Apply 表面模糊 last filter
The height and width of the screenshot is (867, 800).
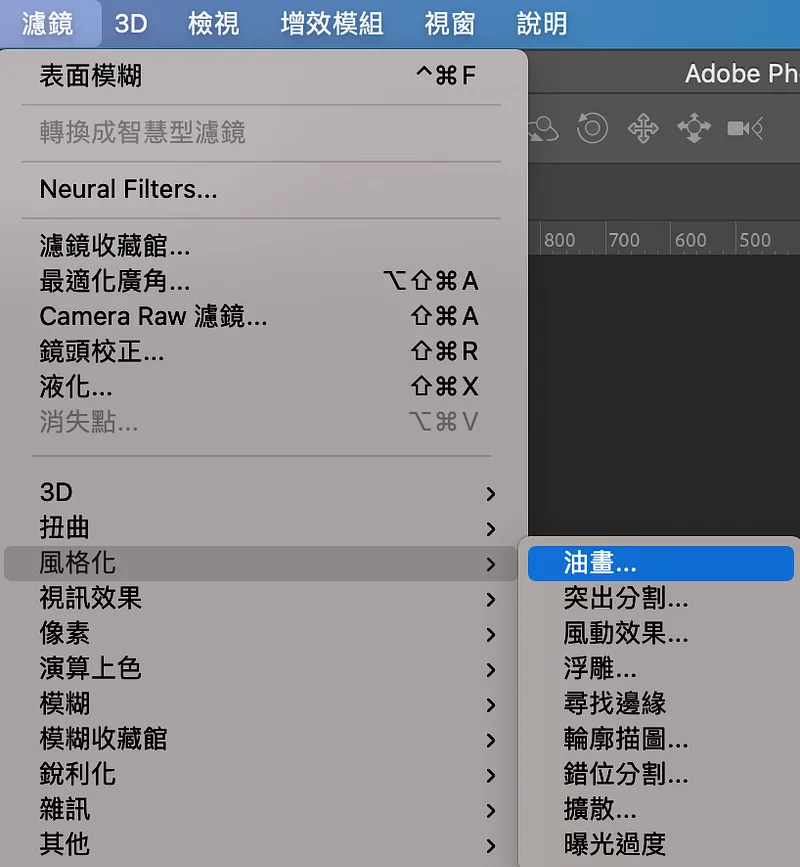[261, 76]
